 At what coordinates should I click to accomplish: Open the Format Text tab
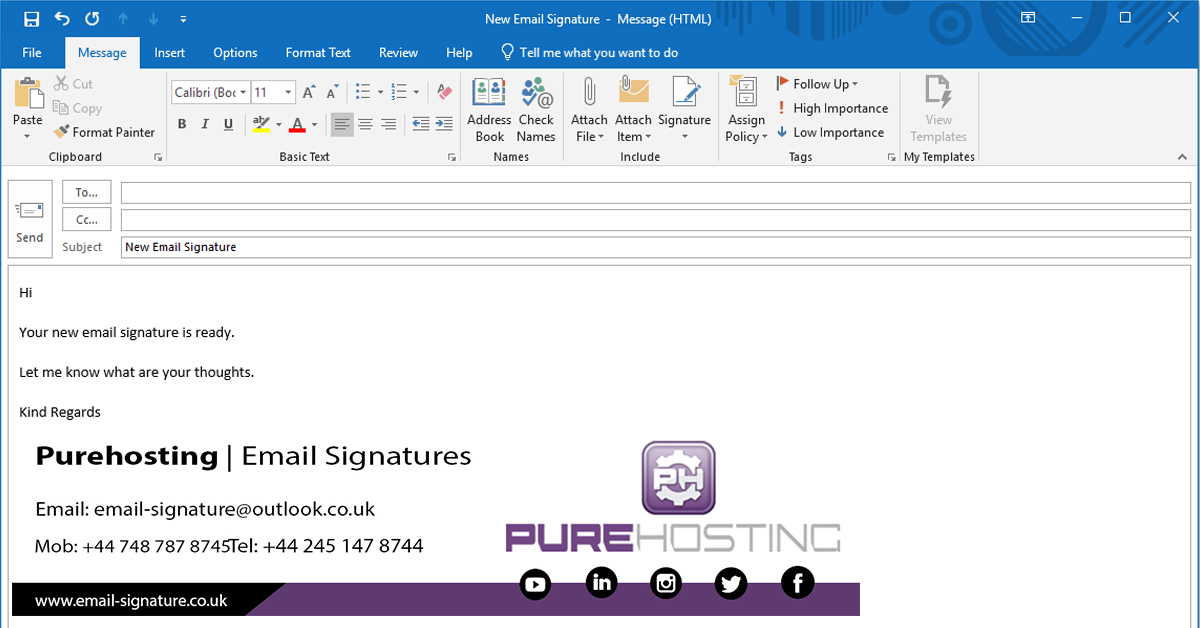(x=318, y=53)
